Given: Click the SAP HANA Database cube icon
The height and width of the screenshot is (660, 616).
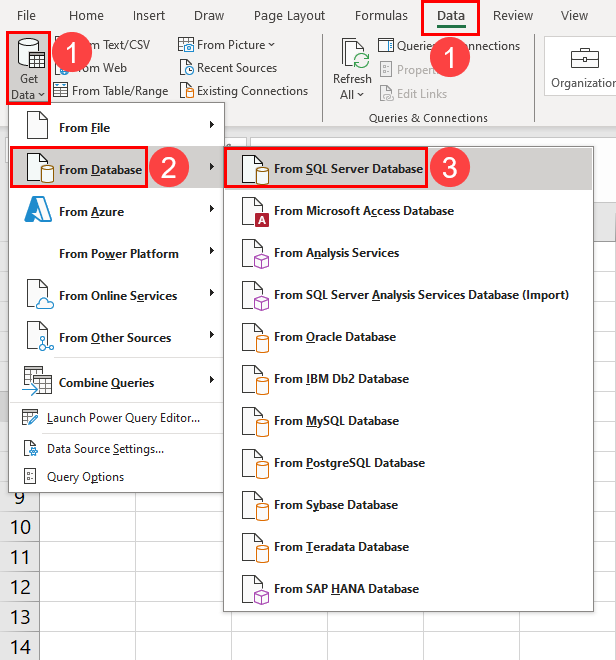Looking at the screenshot, I should click(x=255, y=590).
